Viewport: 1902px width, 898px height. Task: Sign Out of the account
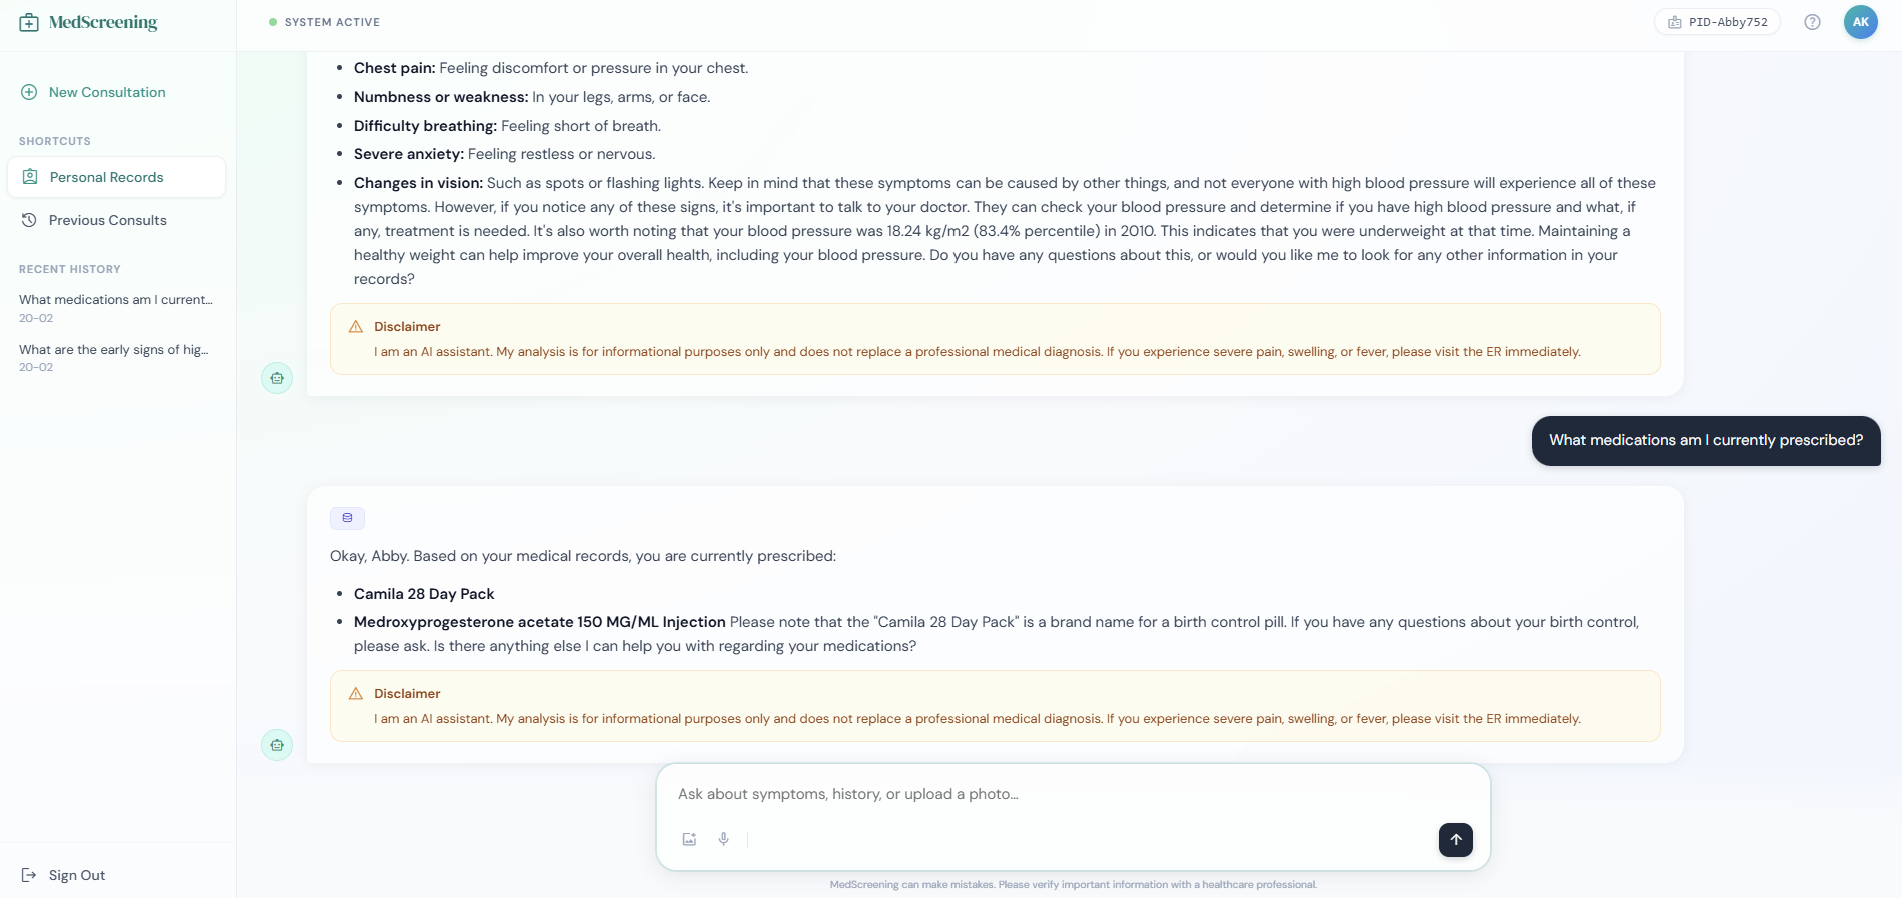coord(63,875)
